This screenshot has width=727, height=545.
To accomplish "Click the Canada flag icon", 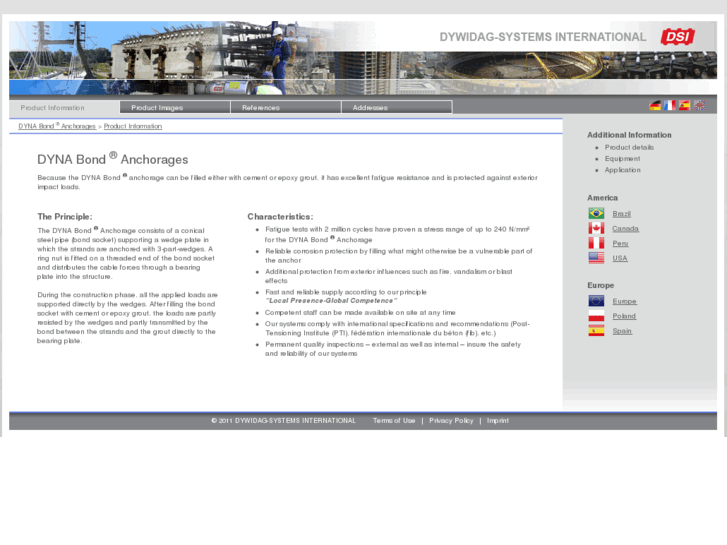I will tap(596, 228).
